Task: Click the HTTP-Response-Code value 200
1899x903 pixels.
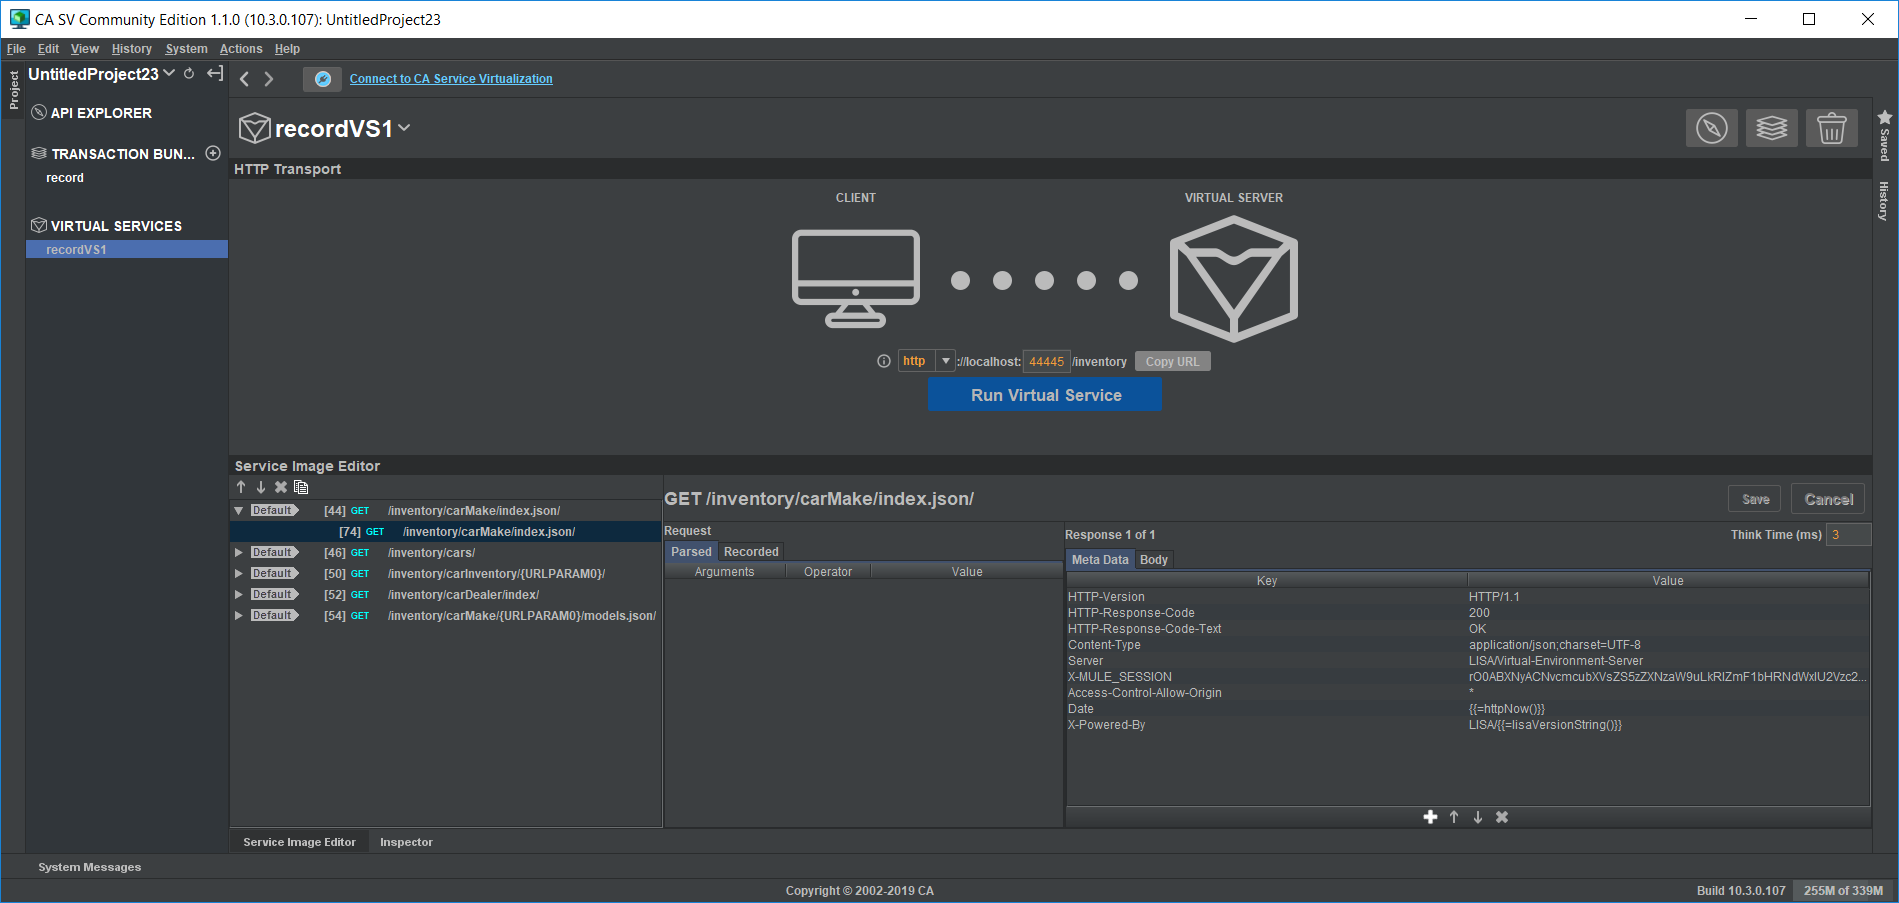Action: 1479,613
